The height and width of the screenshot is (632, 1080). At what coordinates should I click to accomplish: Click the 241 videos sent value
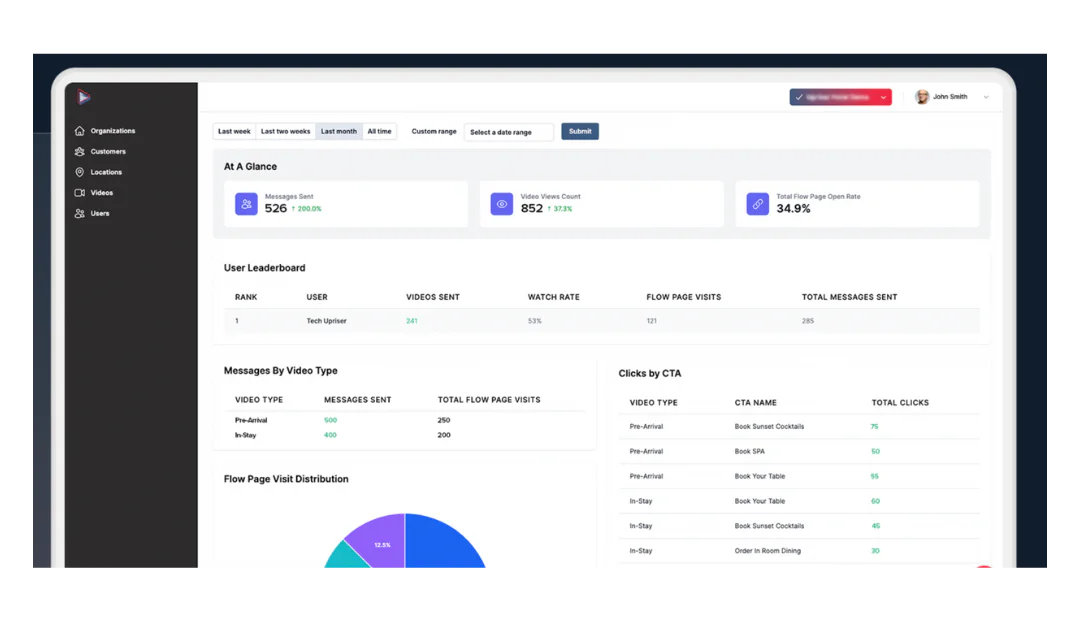pyautogui.click(x=412, y=321)
